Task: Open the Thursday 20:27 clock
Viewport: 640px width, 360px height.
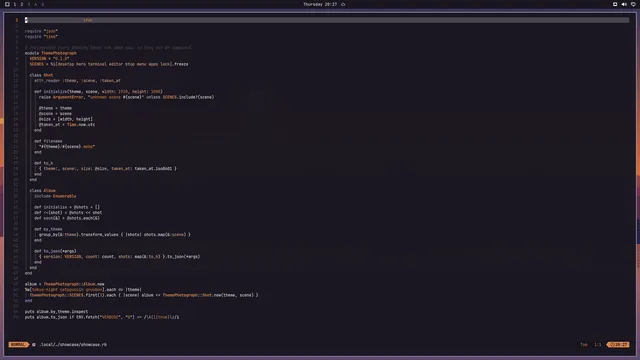Action: point(320,4)
